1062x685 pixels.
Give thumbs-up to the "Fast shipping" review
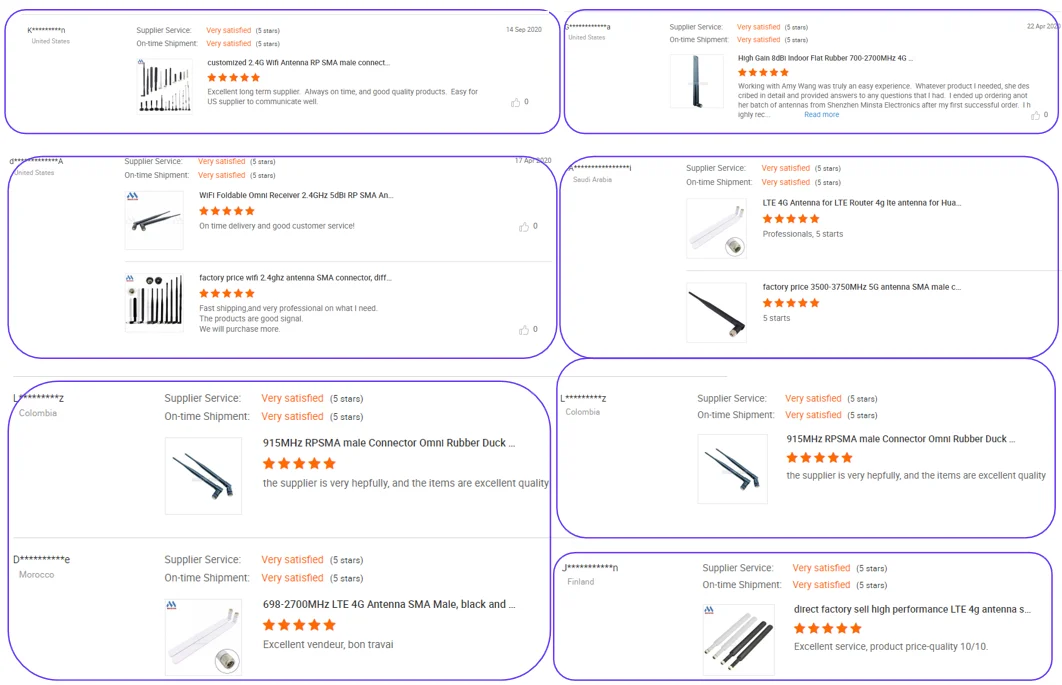(x=524, y=329)
